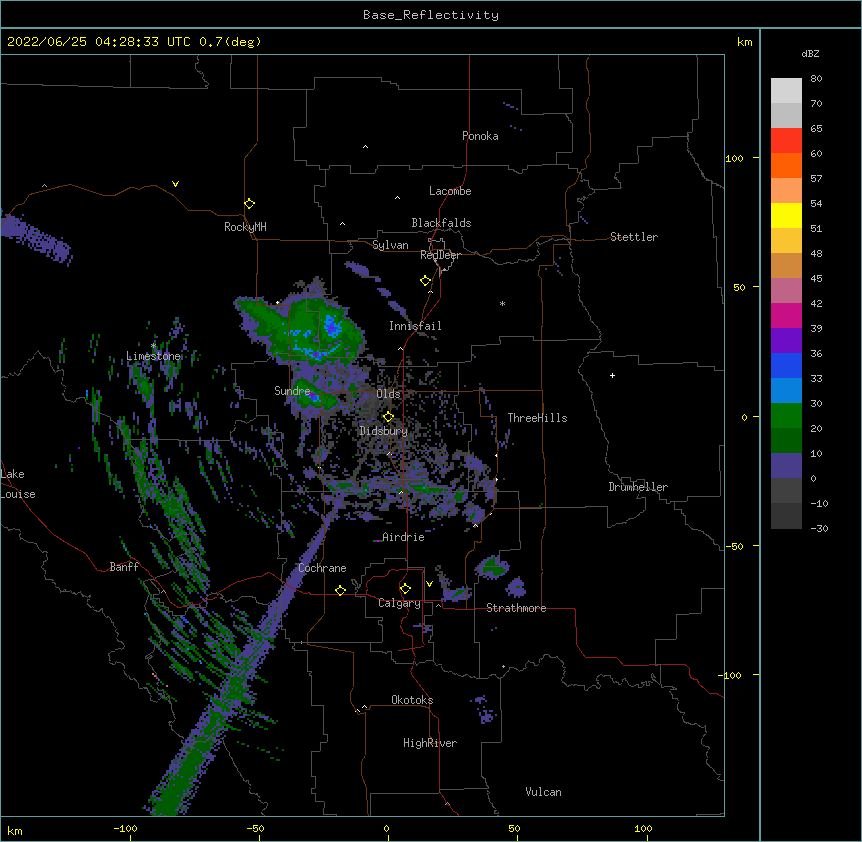Screen dimensions: 862x842
Task: Select the Didsbury label
Action: point(383,431)
